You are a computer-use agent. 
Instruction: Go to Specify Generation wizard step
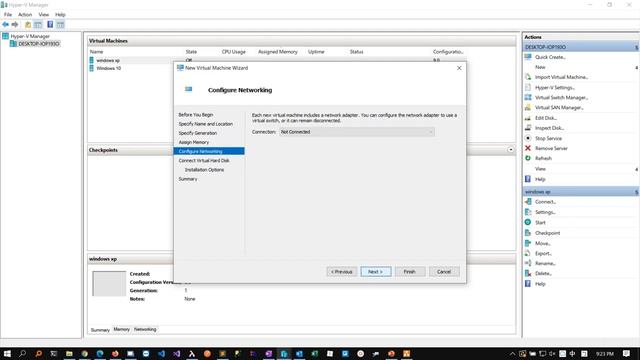point(198,133)
